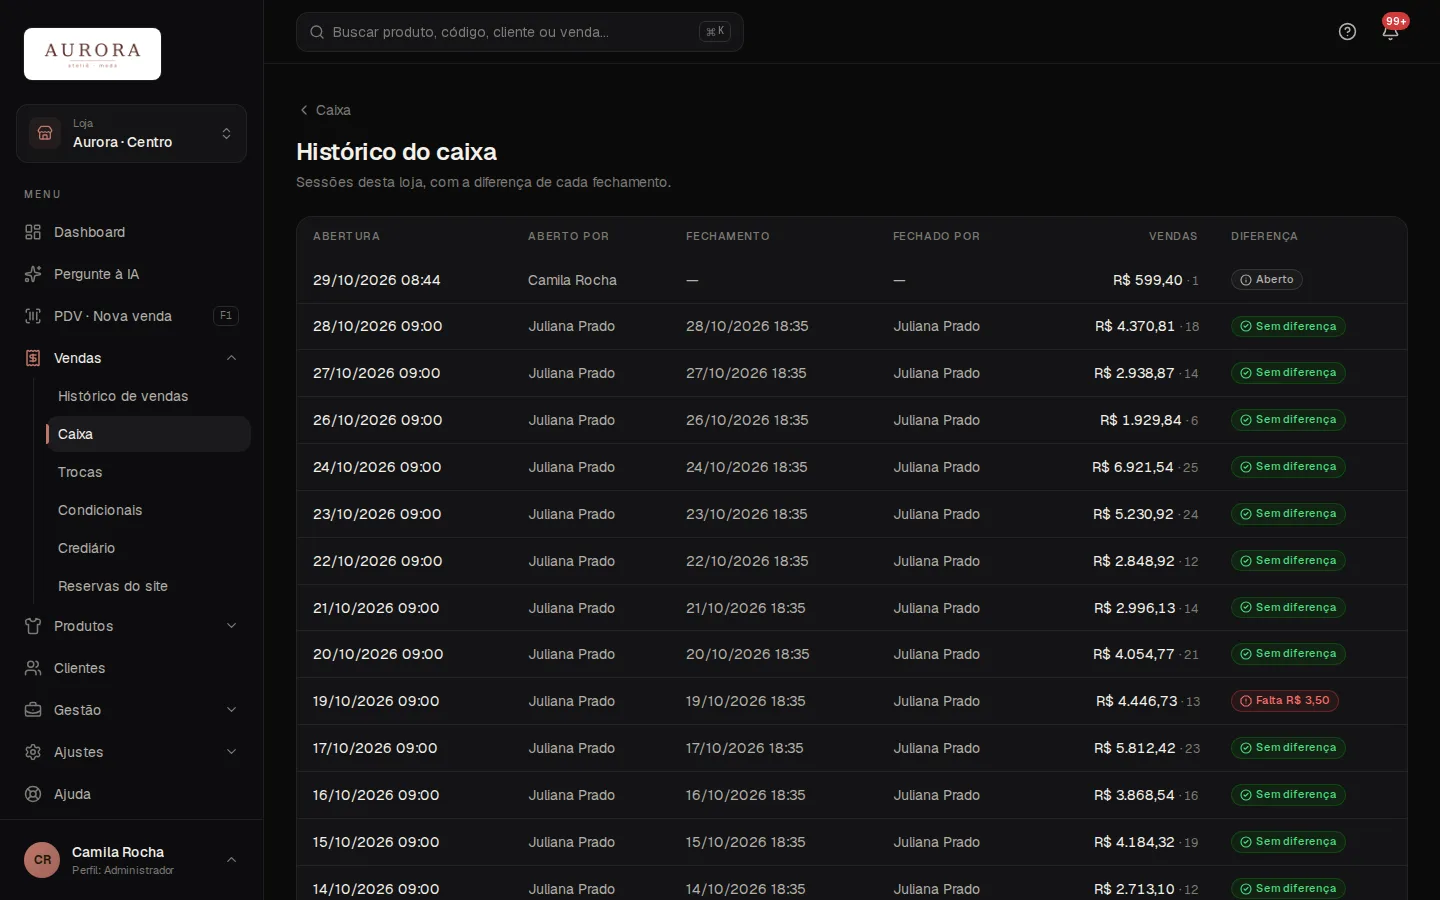Image resolution: width=1440 pixels, height=900 pixels.
Task: Collapse the Vendas submenu
Action: 231,358
